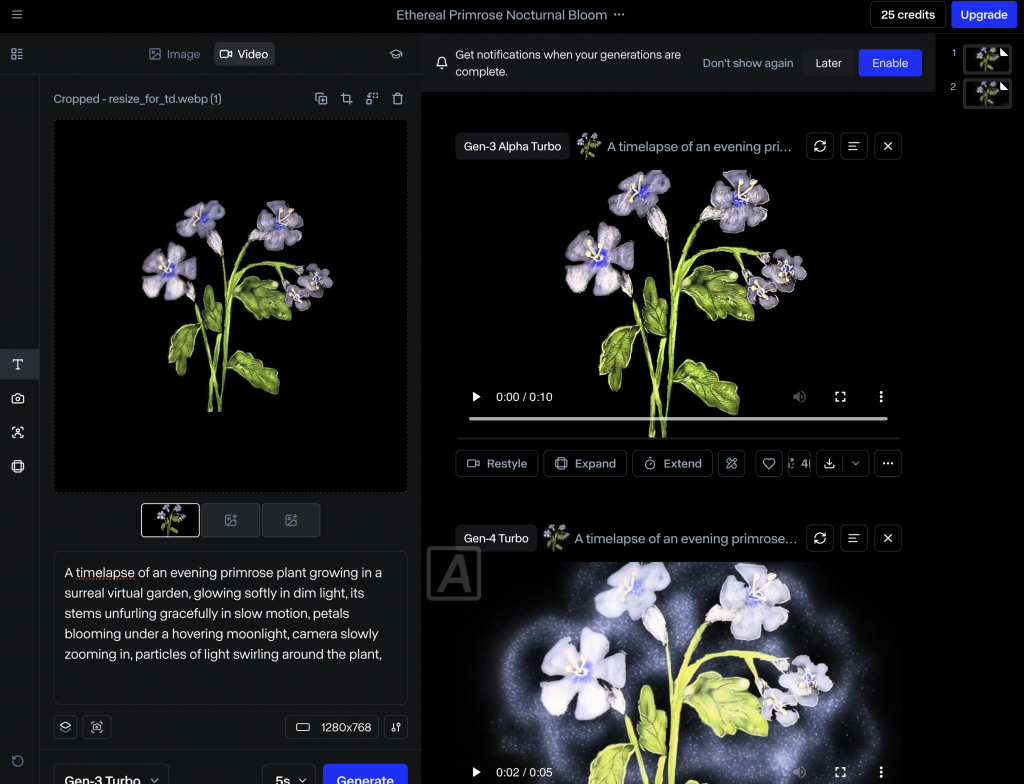The height and width of the screenshot is (784, 1024).
Task: Toggle the sessions list sidebar icon
Action: [17, 54]
